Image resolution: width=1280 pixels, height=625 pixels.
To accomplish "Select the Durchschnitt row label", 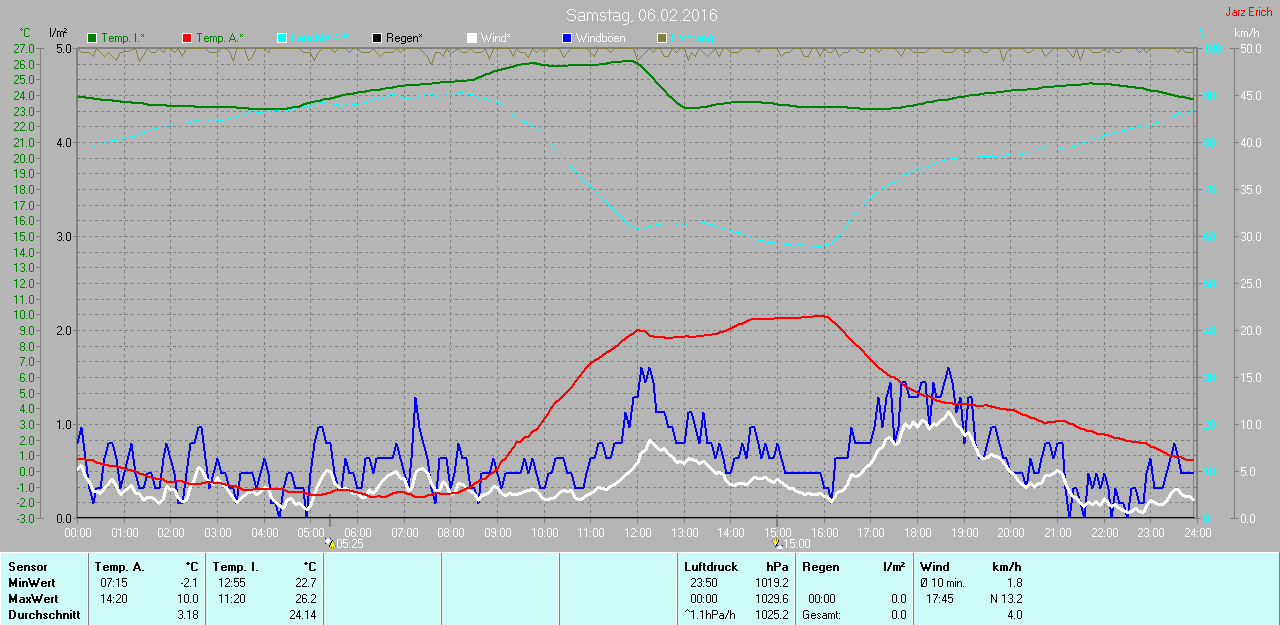I will tap(43, 615).
